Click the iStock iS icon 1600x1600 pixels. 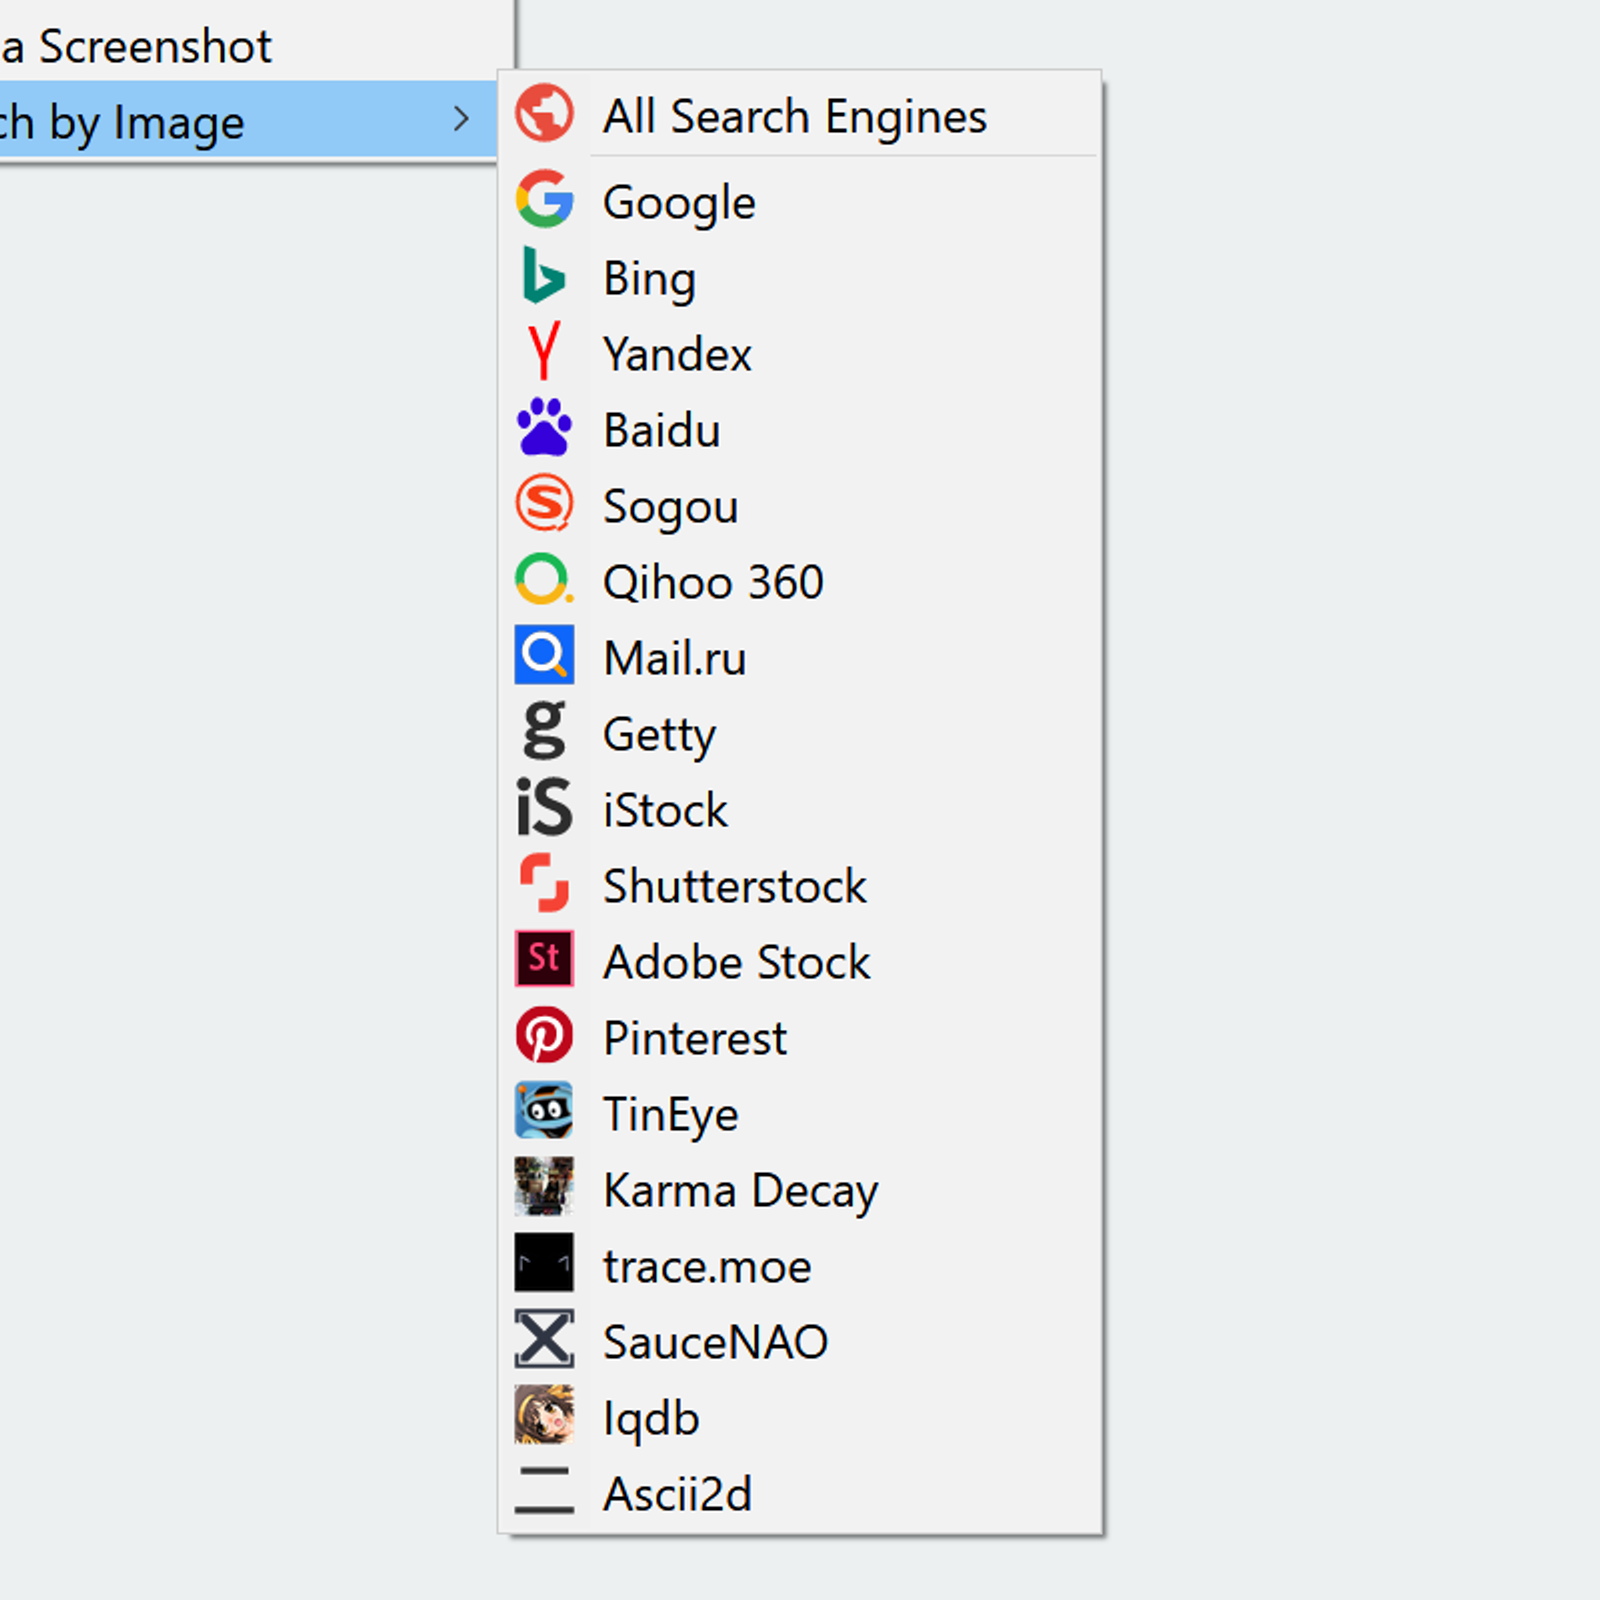point(544,807)
